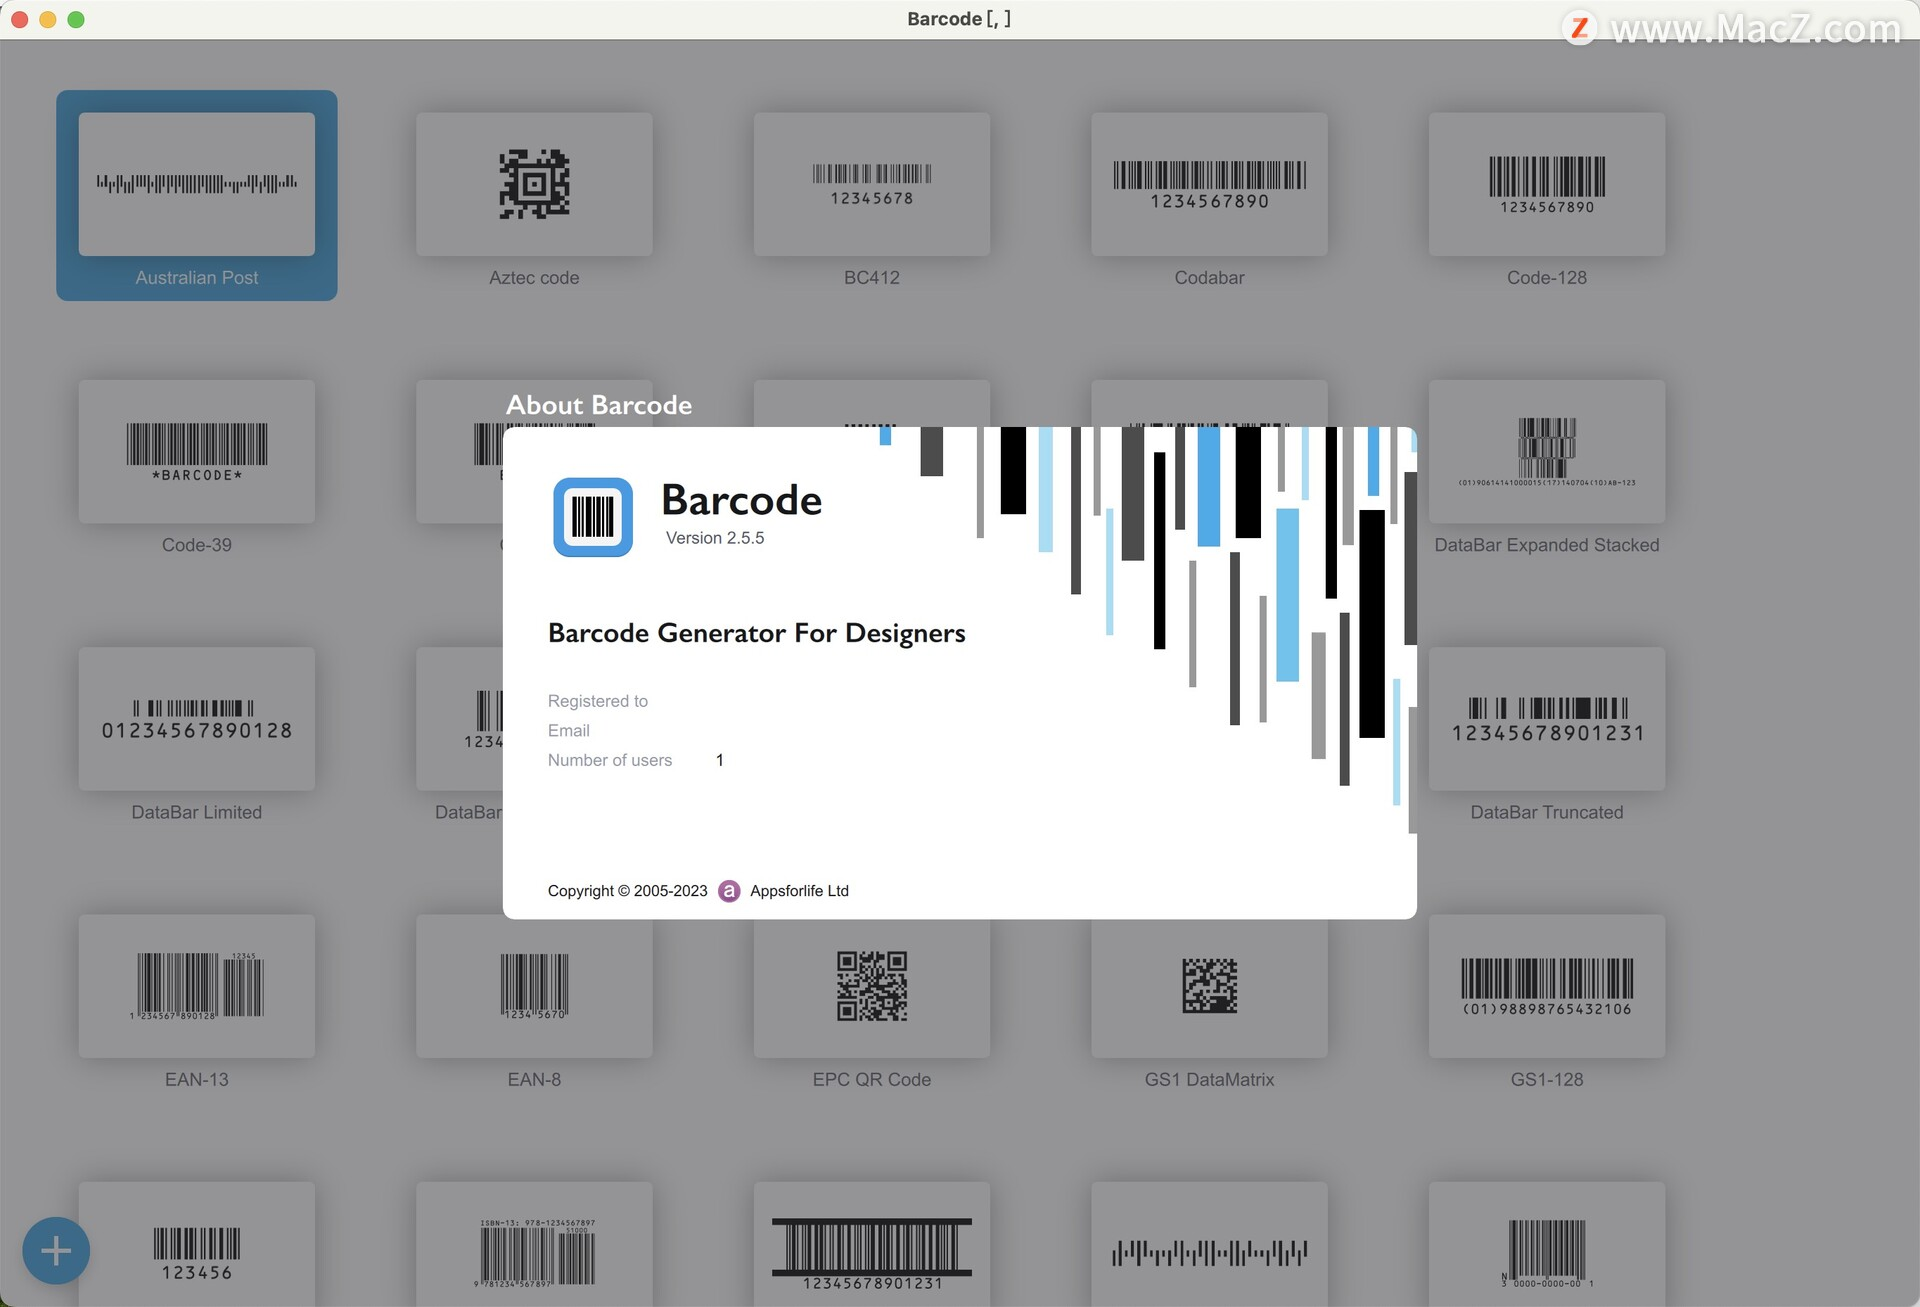1920x1307 pixels.
Task: Choose the EAN-8 barcode type
Action: 534,986
